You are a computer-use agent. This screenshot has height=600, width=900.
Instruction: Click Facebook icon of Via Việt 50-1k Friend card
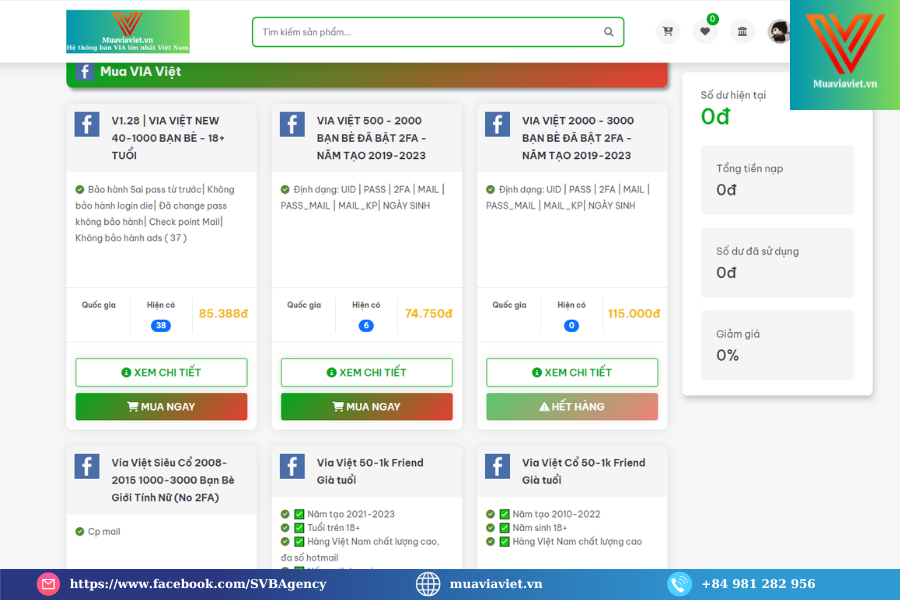292,466
